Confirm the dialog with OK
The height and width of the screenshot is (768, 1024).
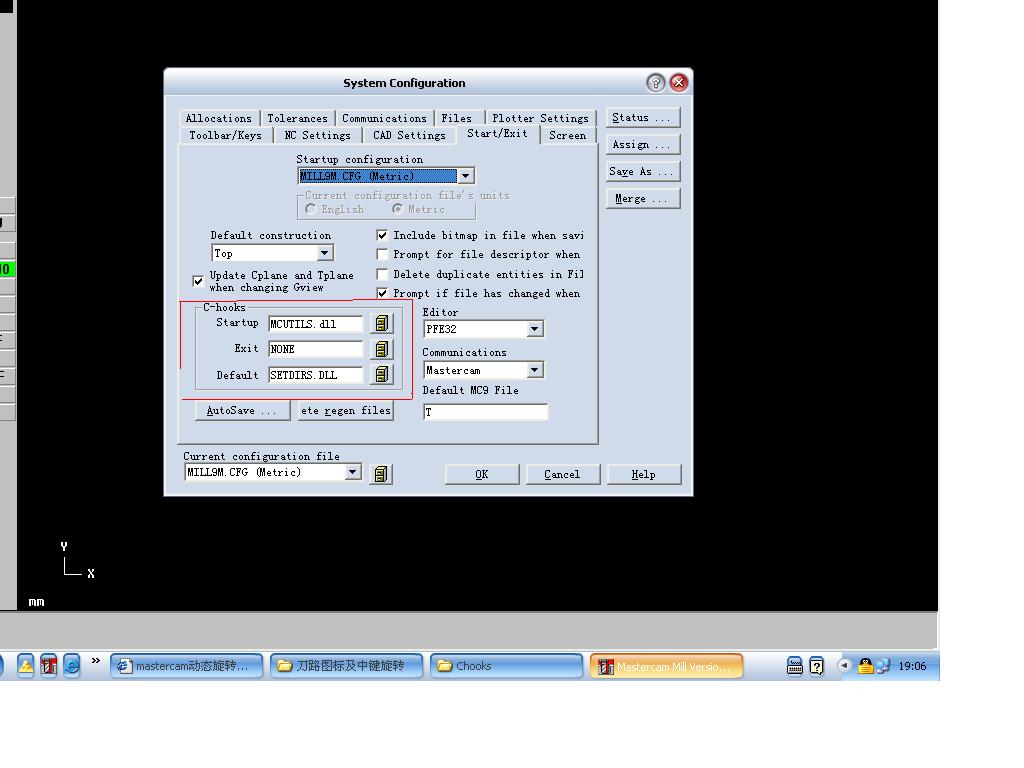tap(482, 474)
